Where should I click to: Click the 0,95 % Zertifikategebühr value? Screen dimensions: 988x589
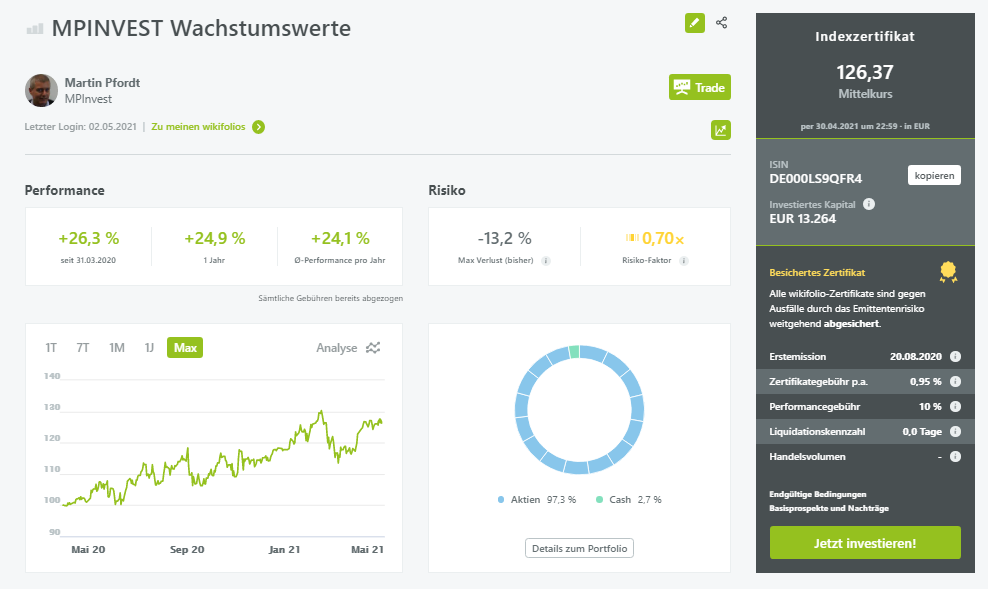click(926, 382)
